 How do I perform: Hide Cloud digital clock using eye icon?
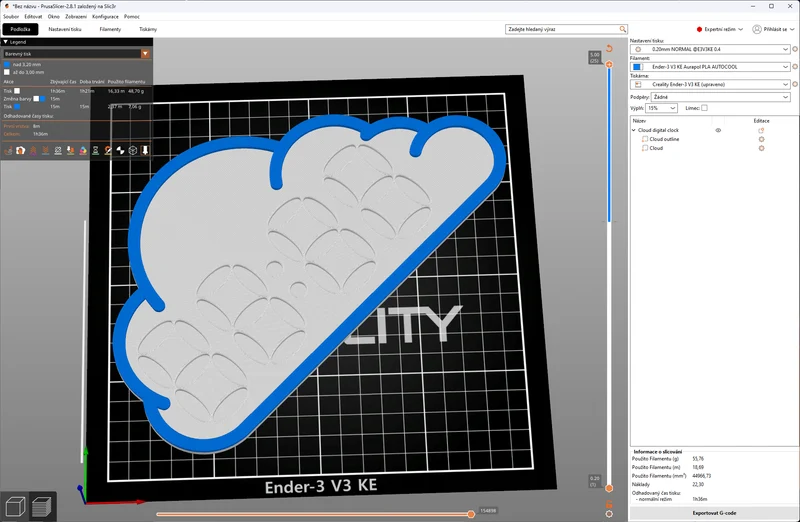point(718,130)
